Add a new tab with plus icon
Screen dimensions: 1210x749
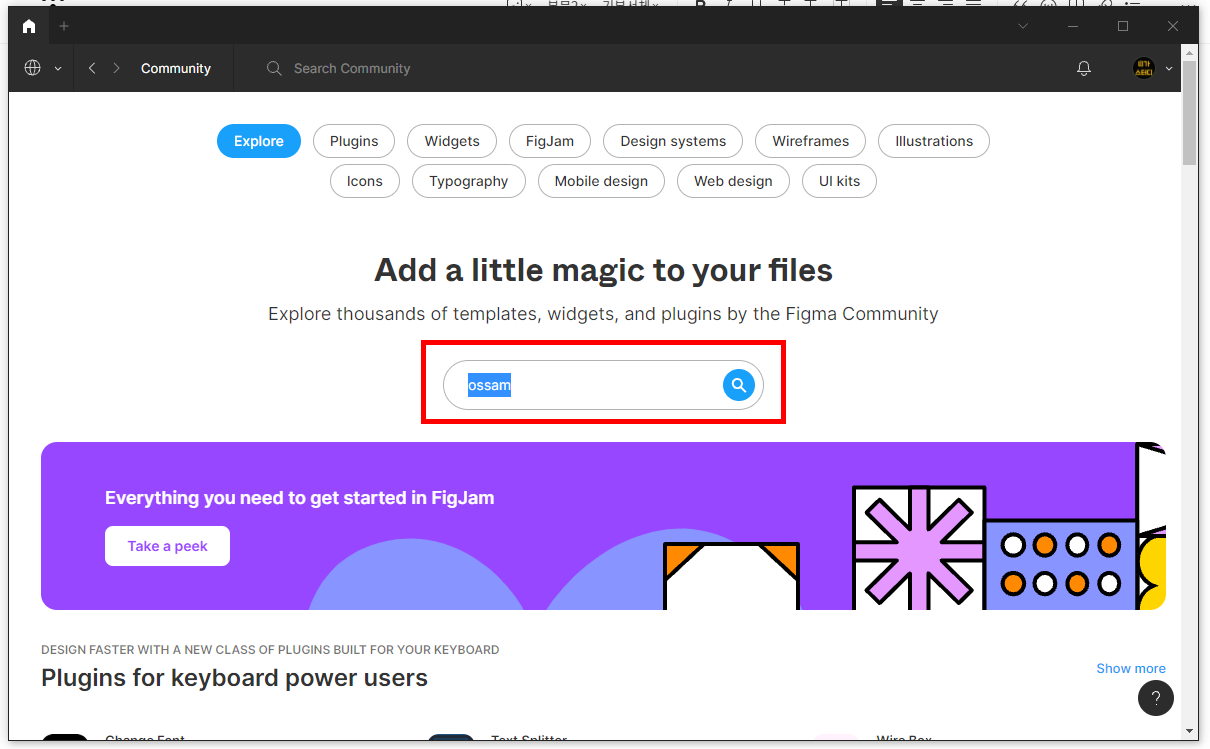[64, 26]
